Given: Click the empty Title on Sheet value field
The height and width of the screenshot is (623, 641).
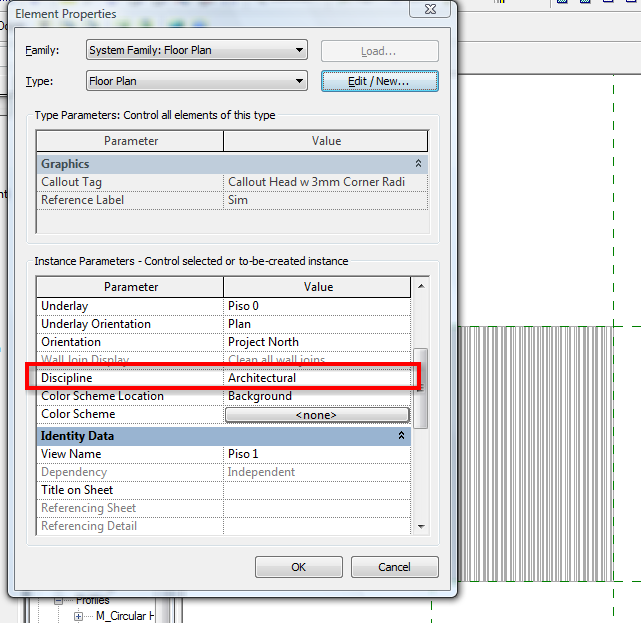Looking at the screenshot, I should (x=317, y=490).
